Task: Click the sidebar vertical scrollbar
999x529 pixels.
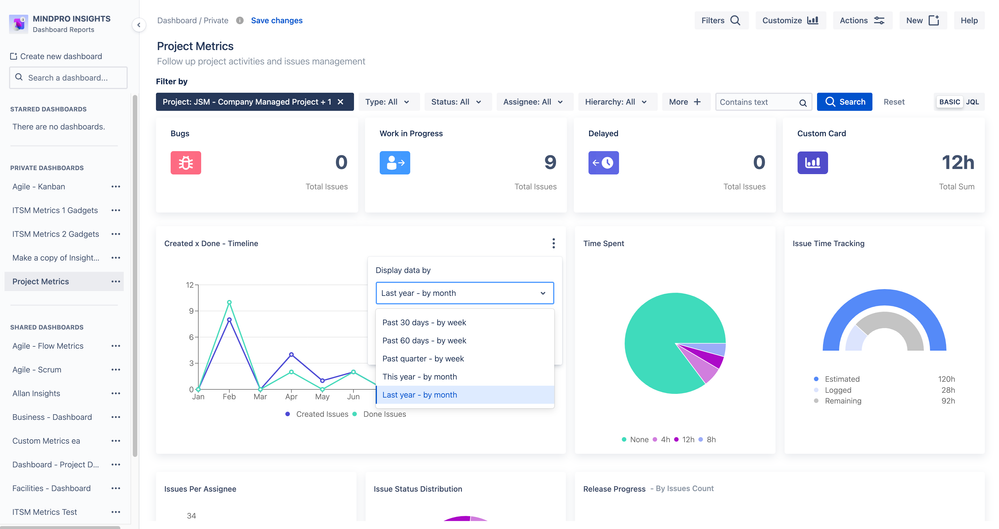Action: (x=135, y=275)
